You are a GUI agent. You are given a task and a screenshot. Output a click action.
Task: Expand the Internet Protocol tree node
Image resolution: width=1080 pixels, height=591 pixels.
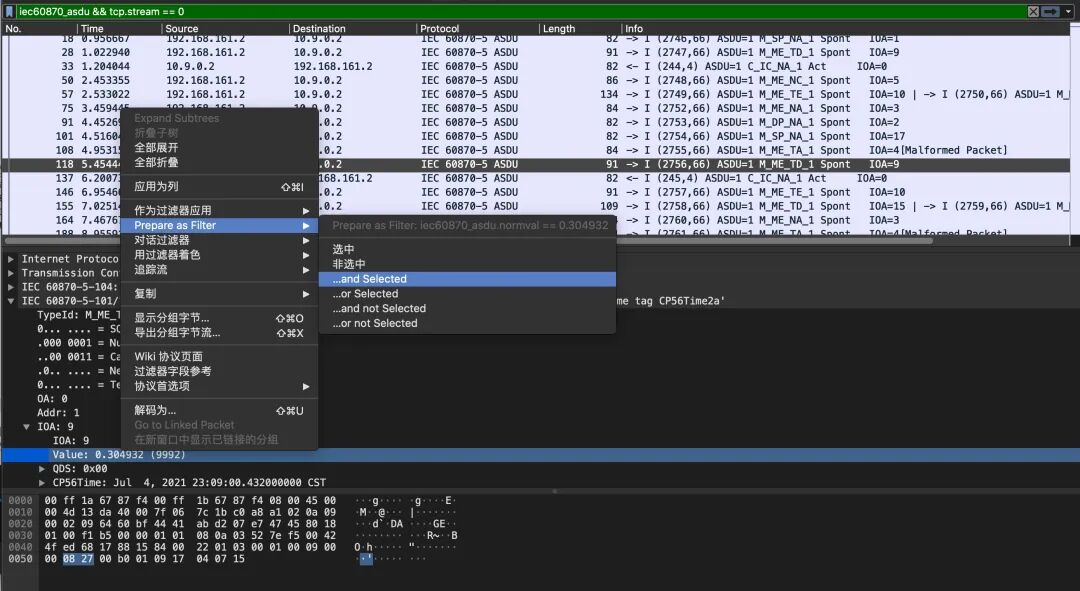(10, 259)
